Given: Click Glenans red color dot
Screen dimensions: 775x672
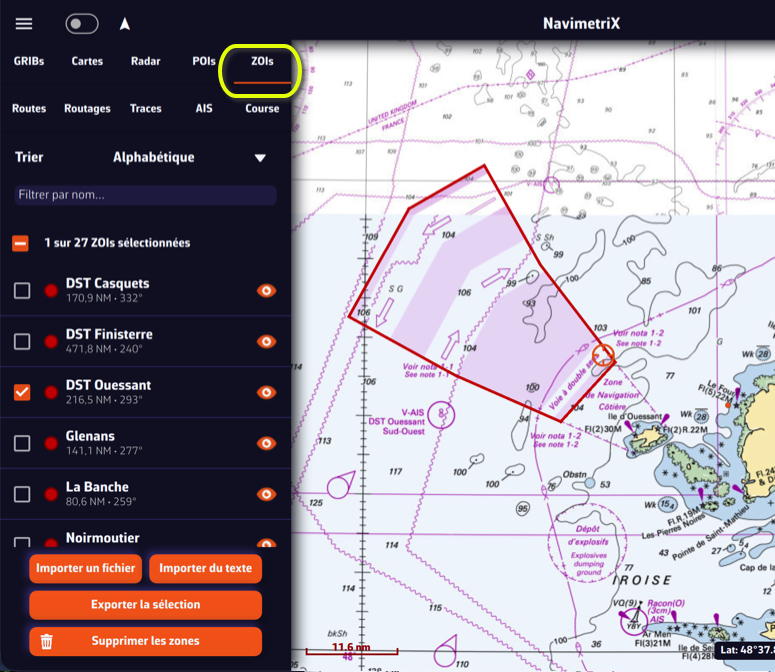Looking at the screenshot, I should [51, 443].
